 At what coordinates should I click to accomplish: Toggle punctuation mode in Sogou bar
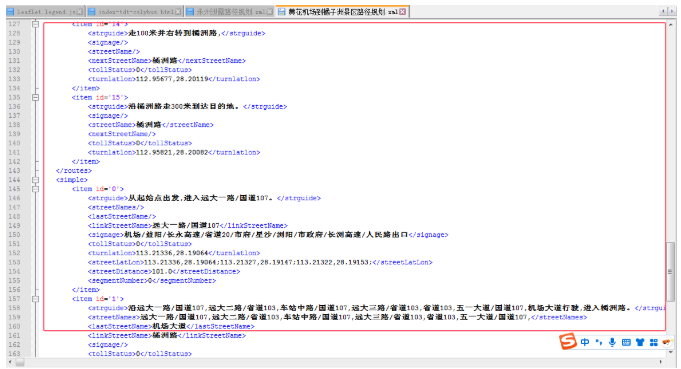click(599, 342)
